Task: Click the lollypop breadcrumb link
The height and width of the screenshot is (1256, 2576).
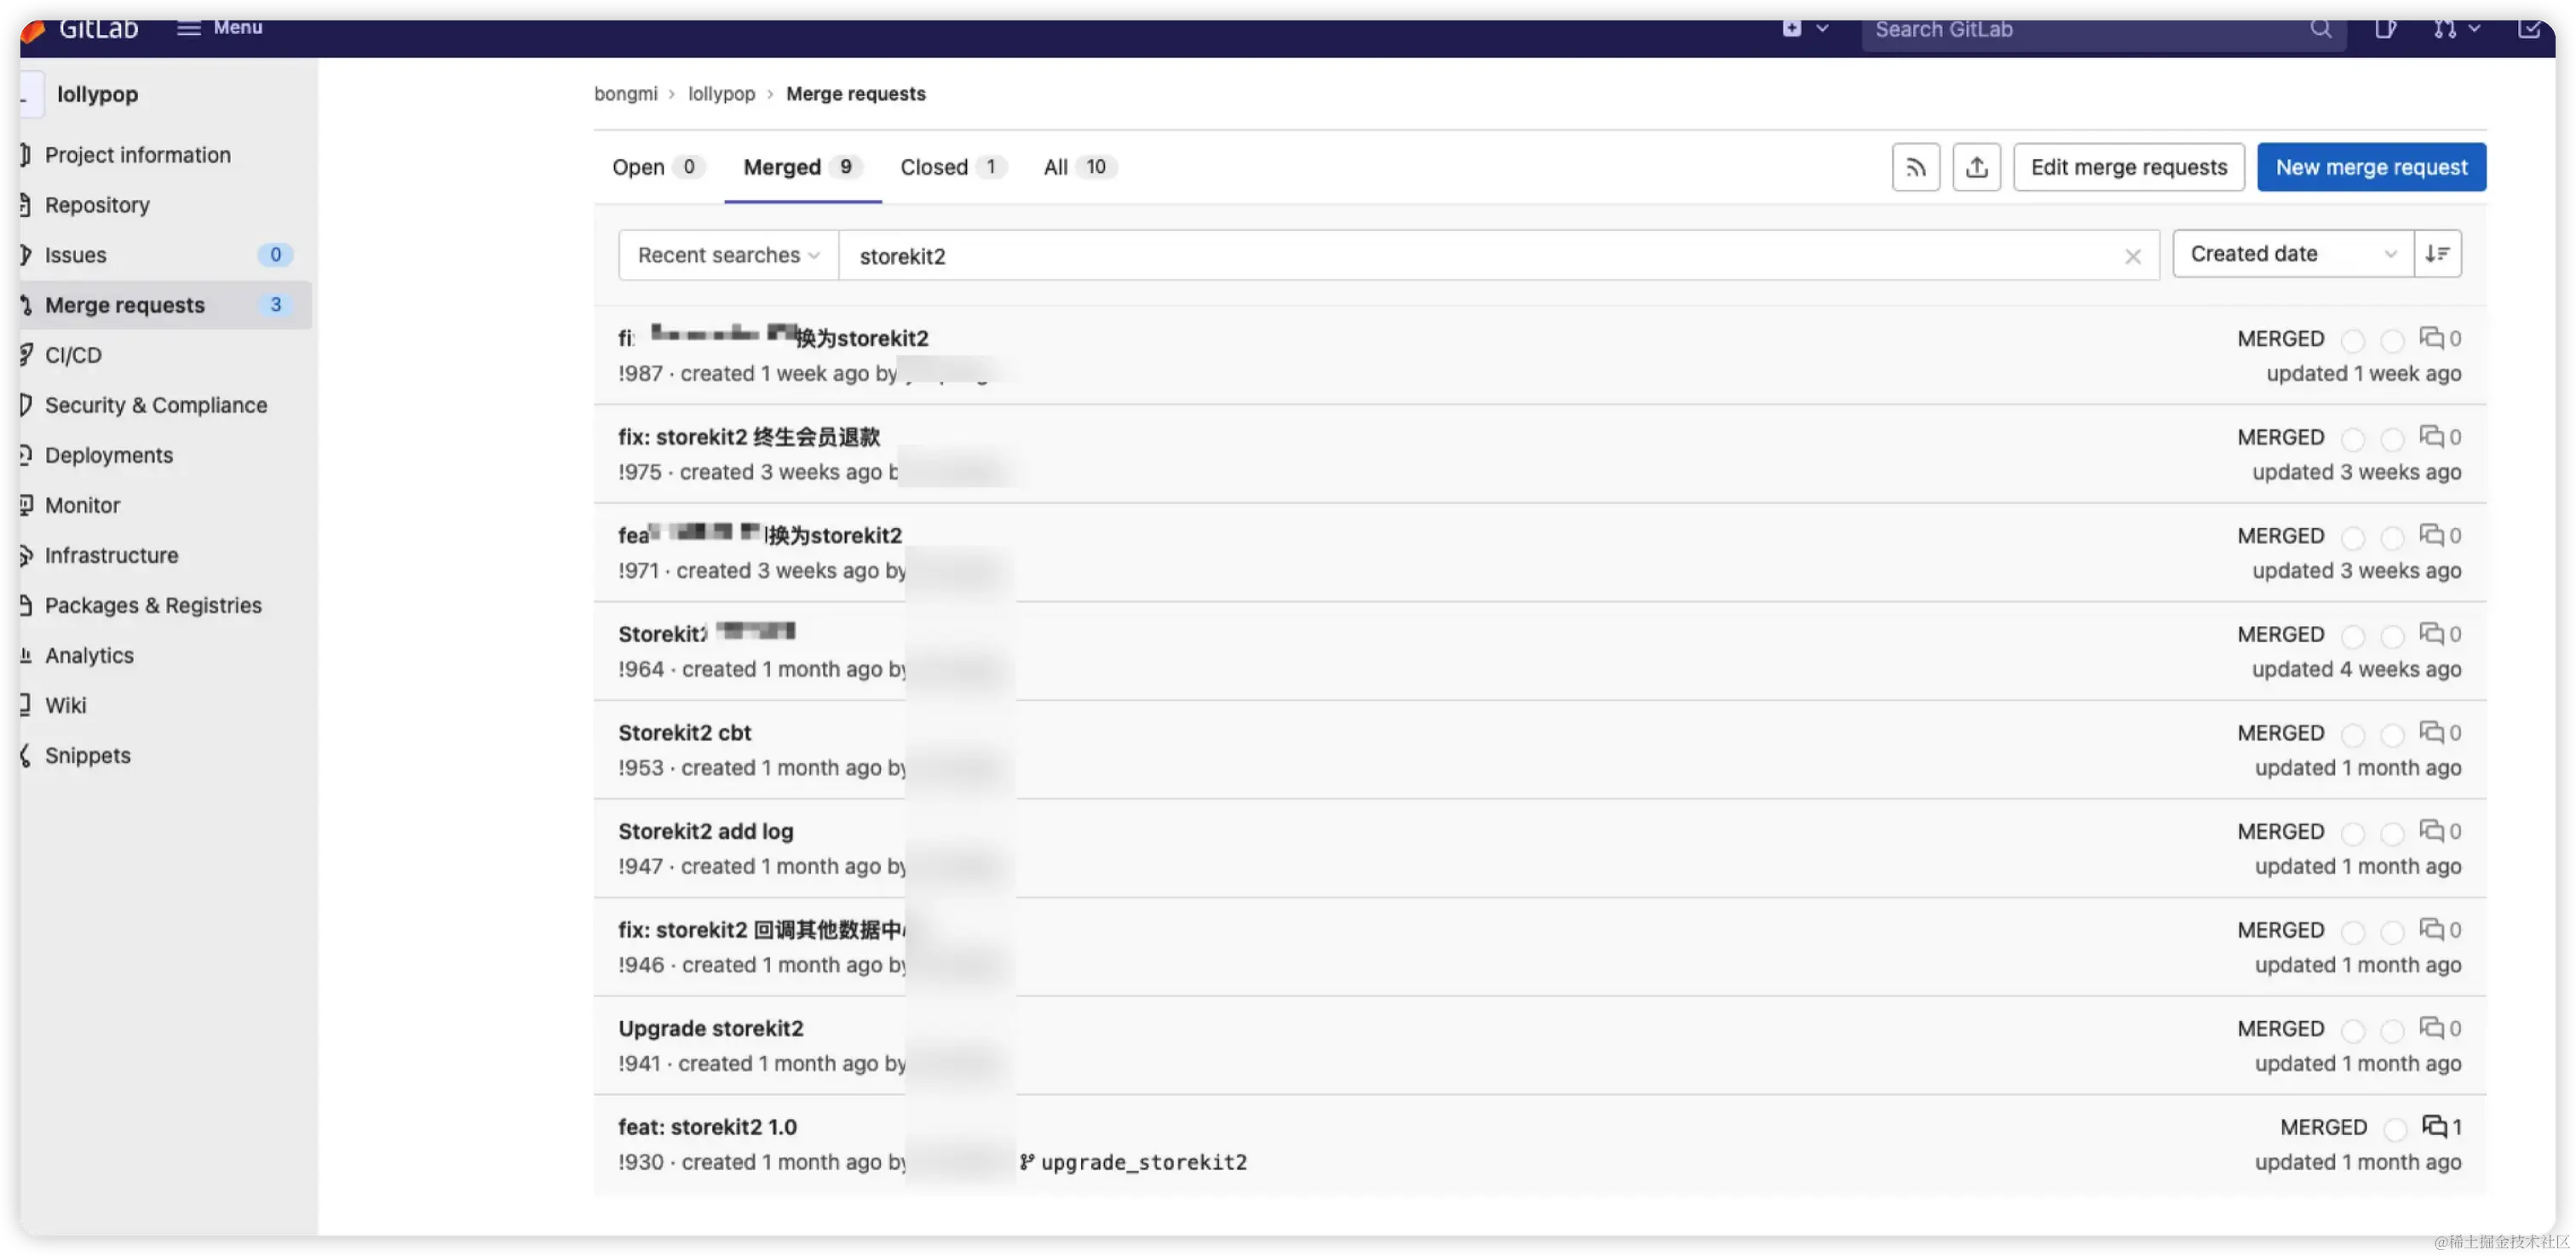Action: [721, 94]
